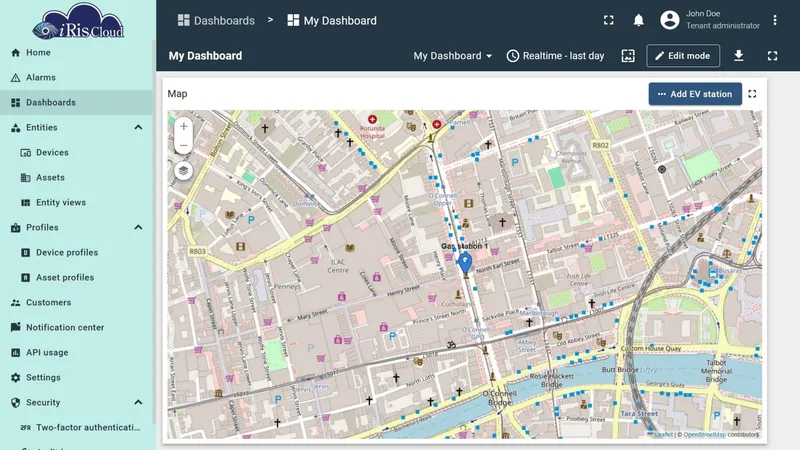Zoom out on the map
800x450 pixels.
point(184,145)
